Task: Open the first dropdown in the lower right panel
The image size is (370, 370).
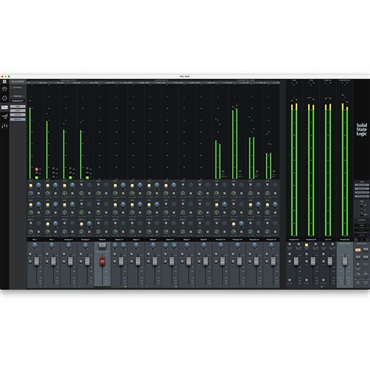Action: pos(362,225)
